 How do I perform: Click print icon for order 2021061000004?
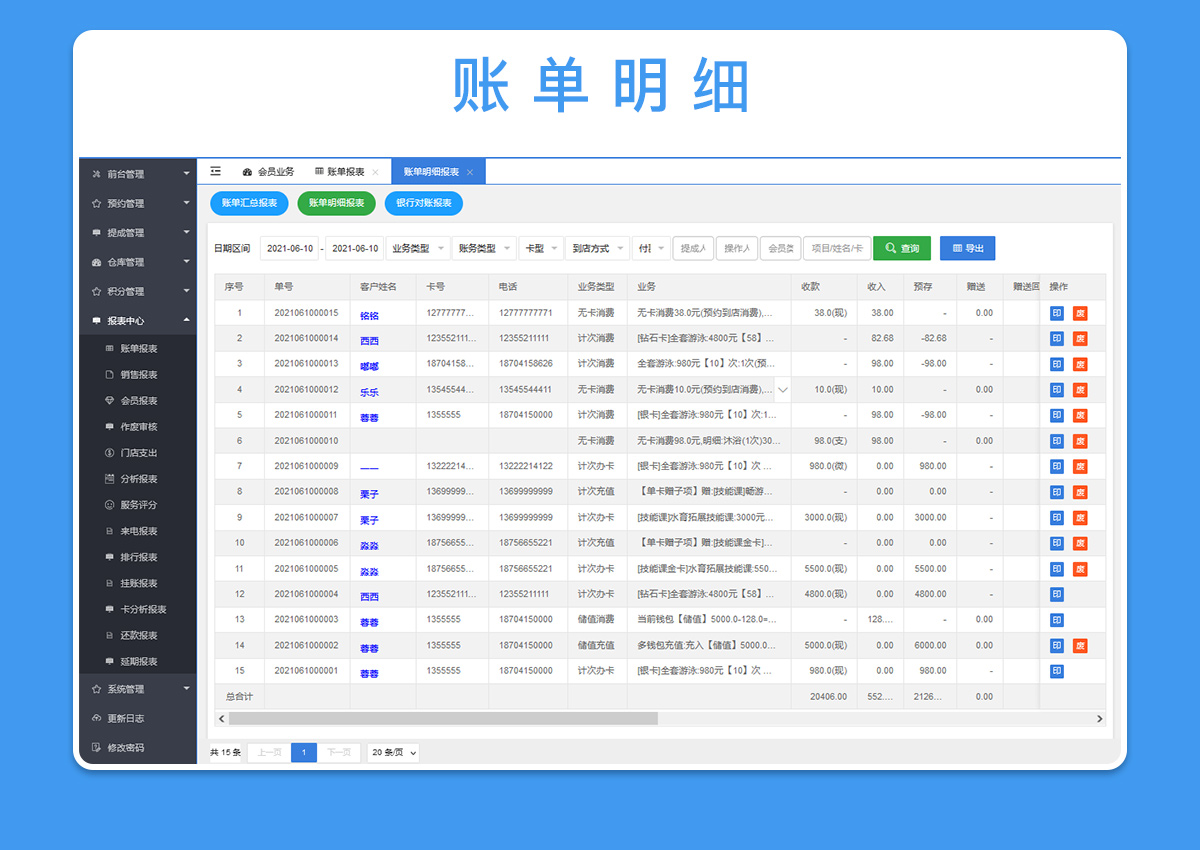coord(1057,594)
